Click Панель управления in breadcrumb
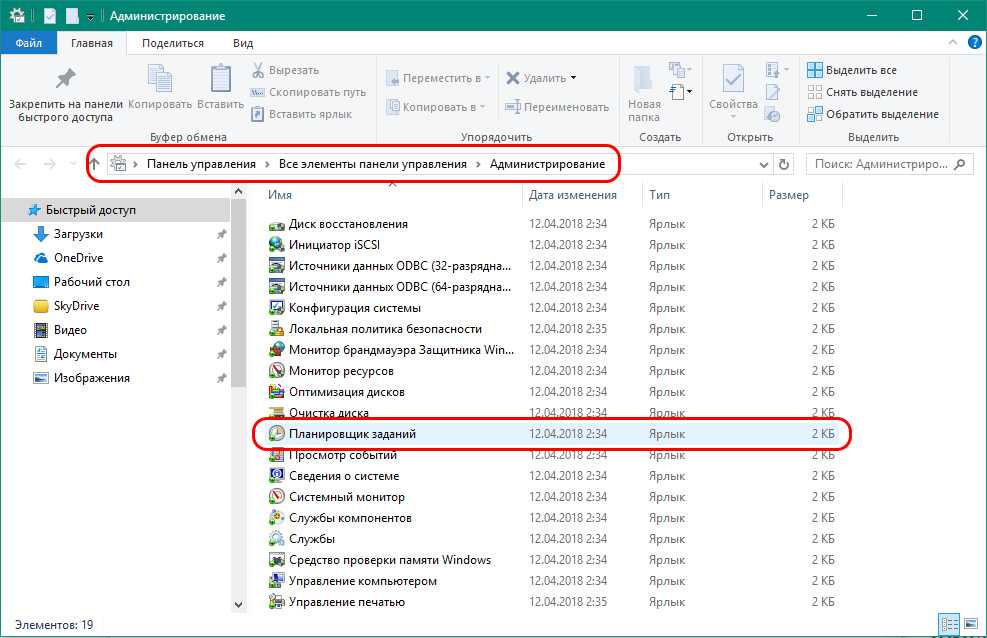The image size is (987, 638). (201, 164)
